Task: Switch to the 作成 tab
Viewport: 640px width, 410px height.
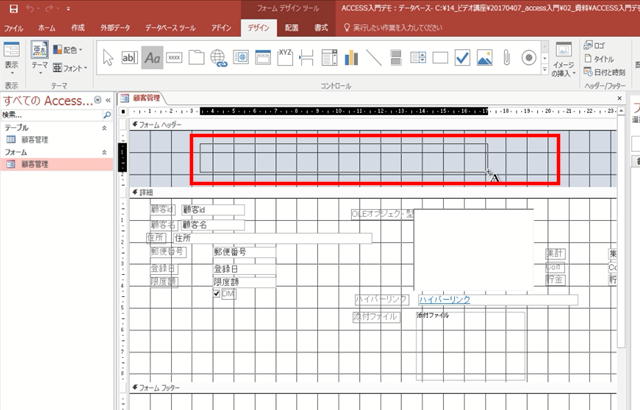Action: 78,28
